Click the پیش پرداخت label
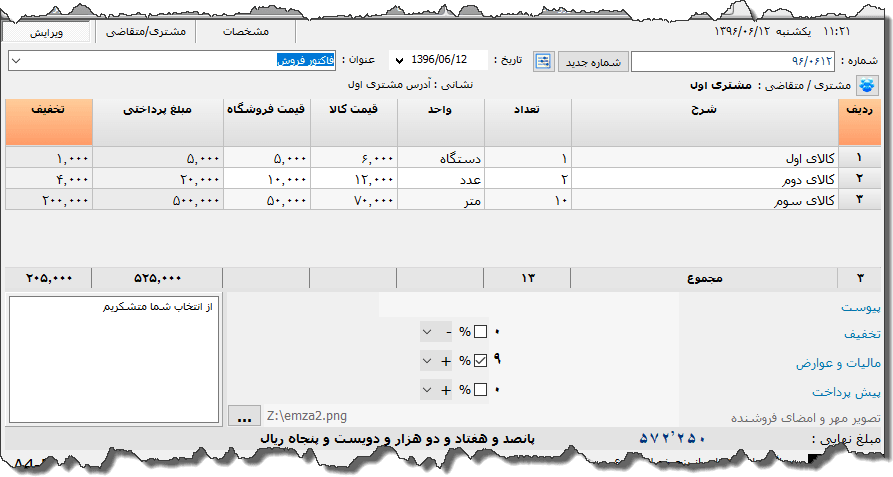 [846, 392]
